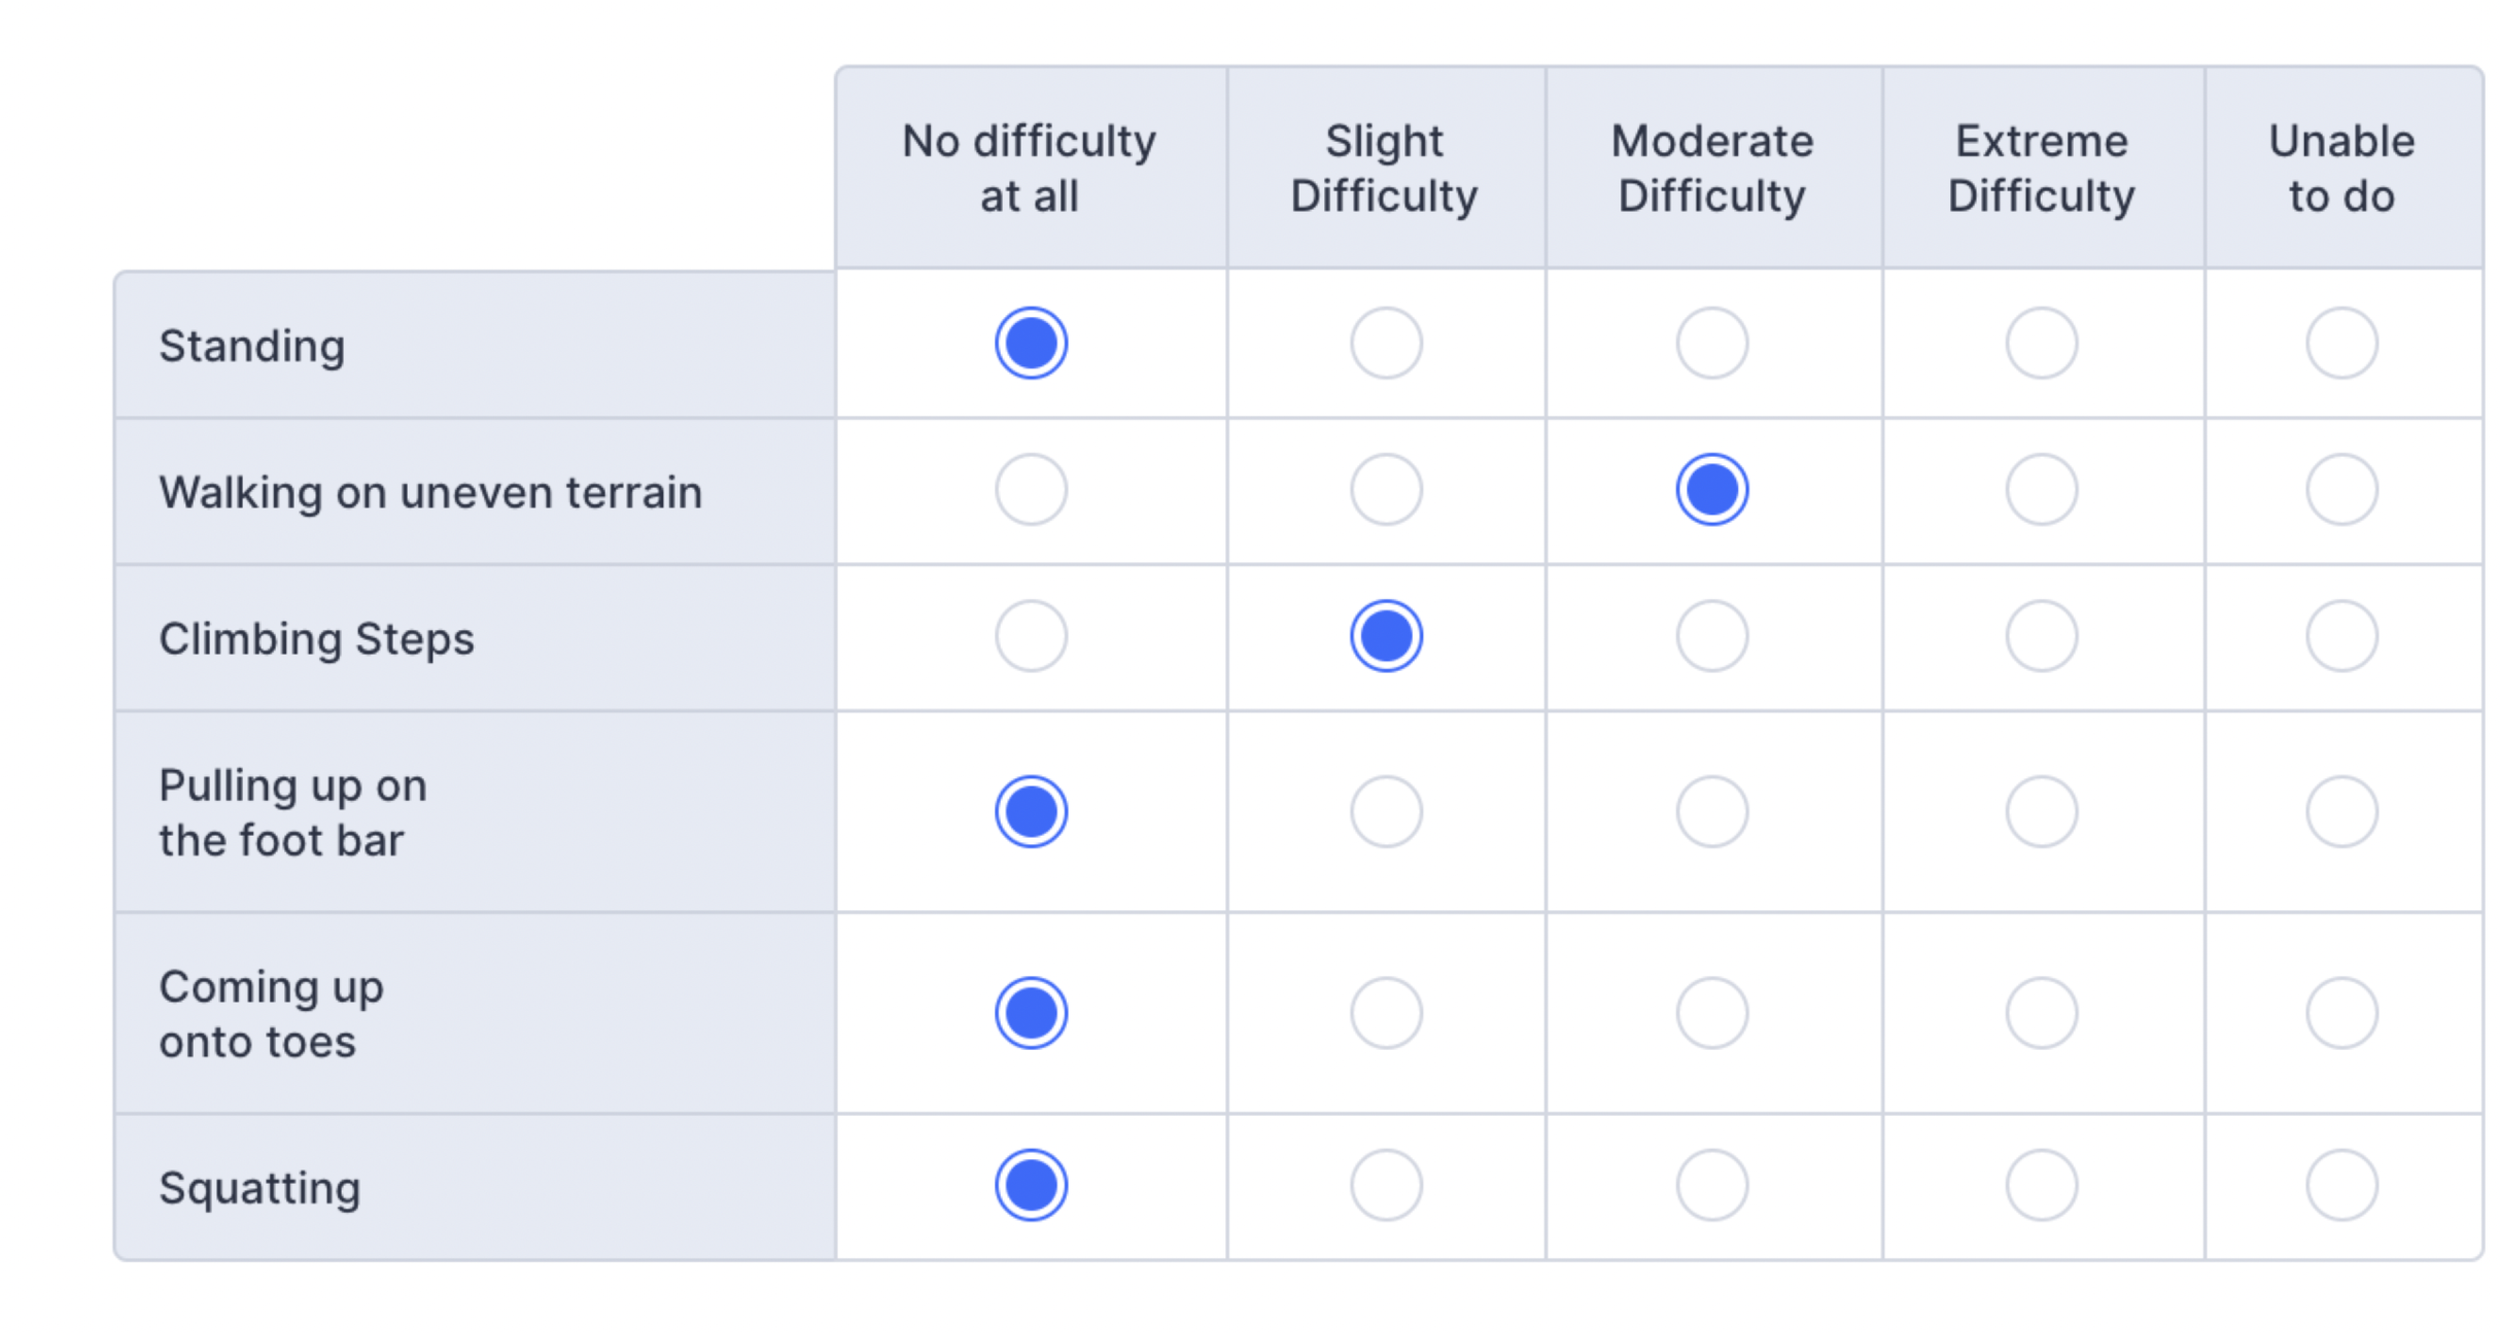Viewport: 2500px width, 1334px height.
Task: Select Unable to do for Climbing Steps
Action: click(2341, 636)
